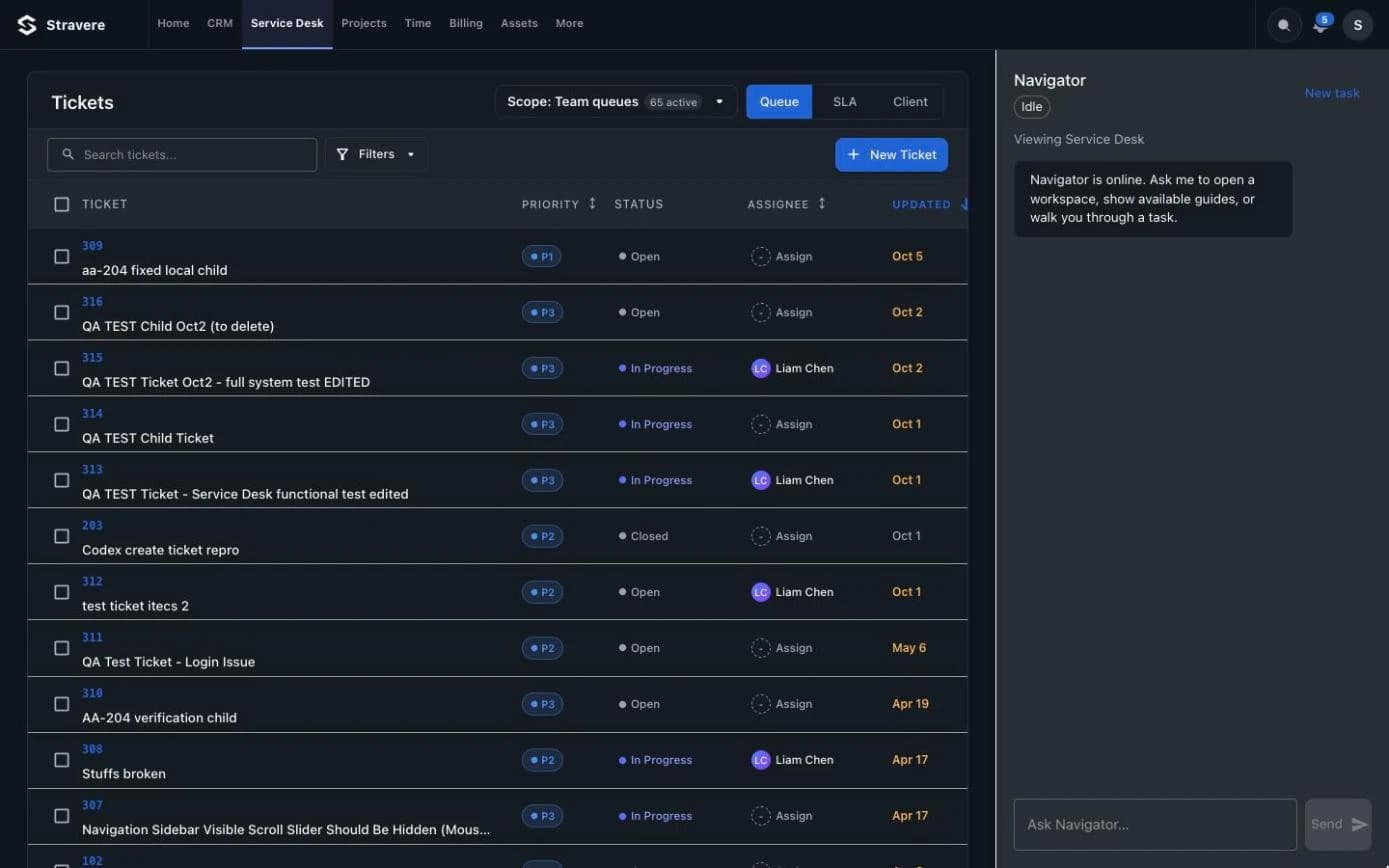The height and width of the screenshot is (868, 1389).
Task: Expand the Filters dropdown
Action: point(376,154)
